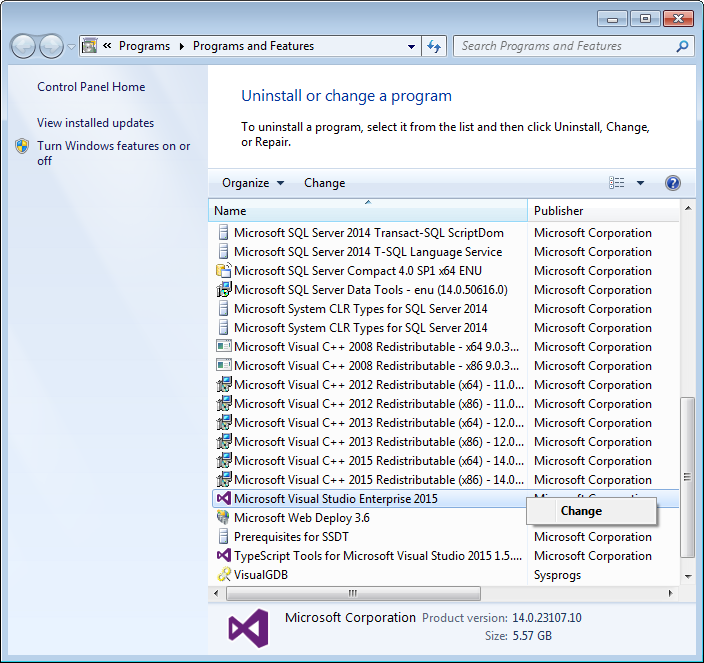
Task: Click icon of SQL Server Compact 4.0 SP1
Action: tap(224, 270)
